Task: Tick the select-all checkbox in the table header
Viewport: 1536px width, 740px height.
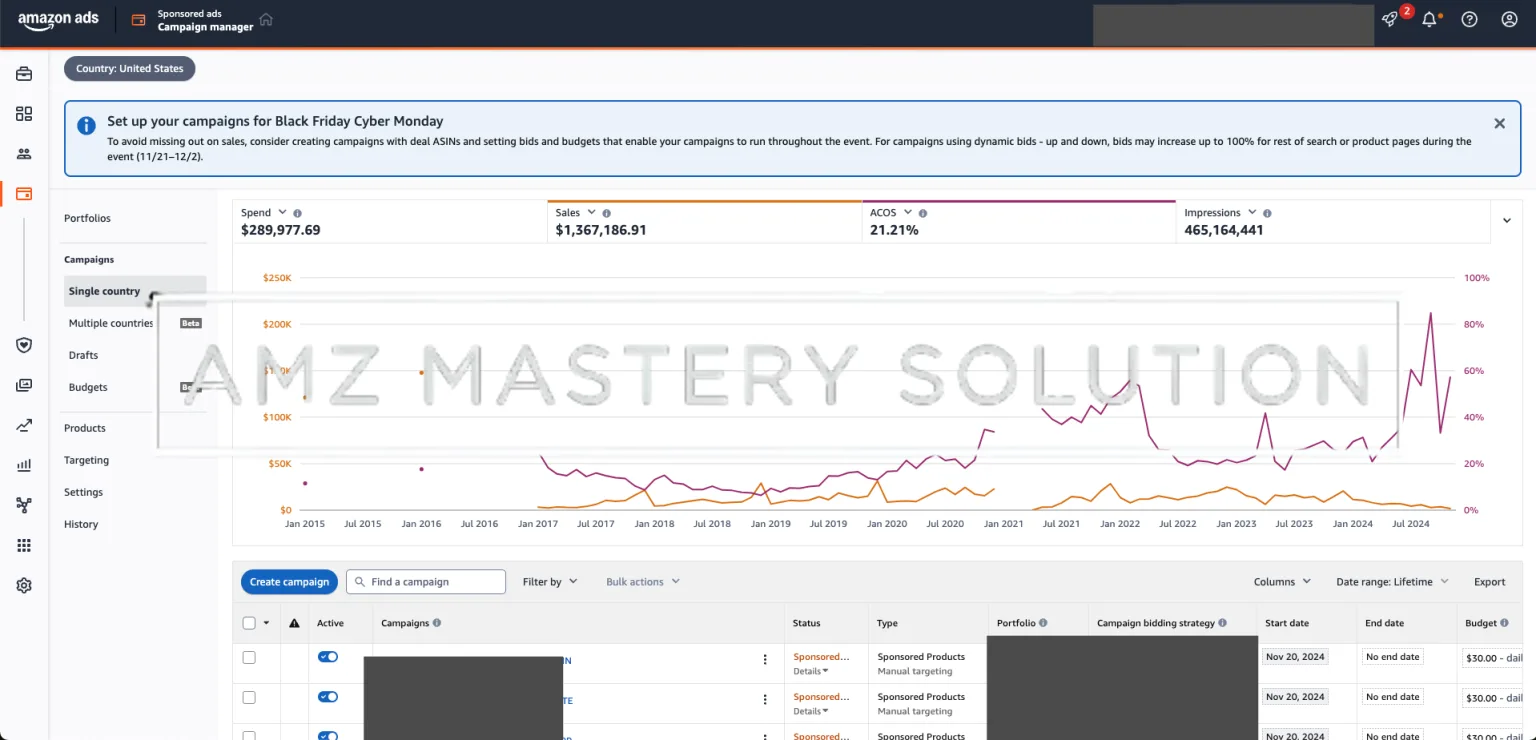Action: 249,623
